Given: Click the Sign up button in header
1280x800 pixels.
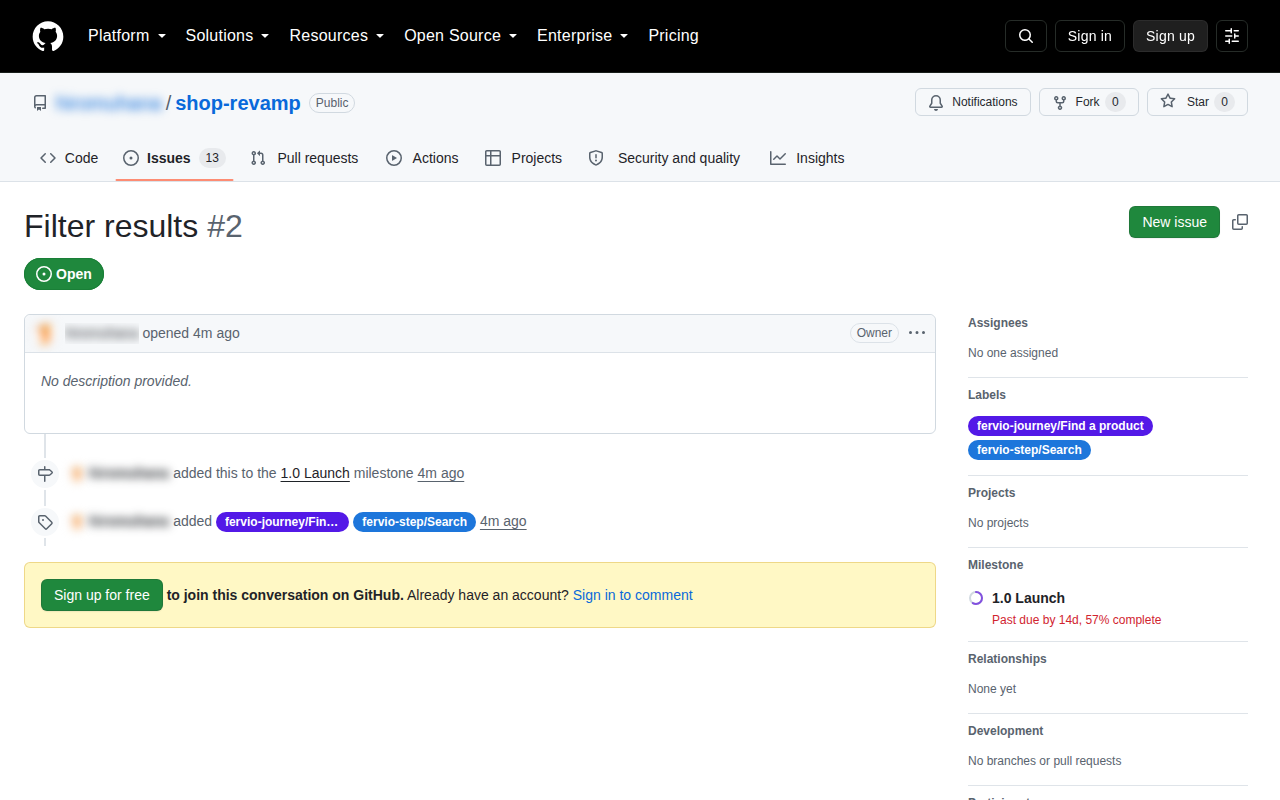Looking at the screenshot, I should (1170, 36).
